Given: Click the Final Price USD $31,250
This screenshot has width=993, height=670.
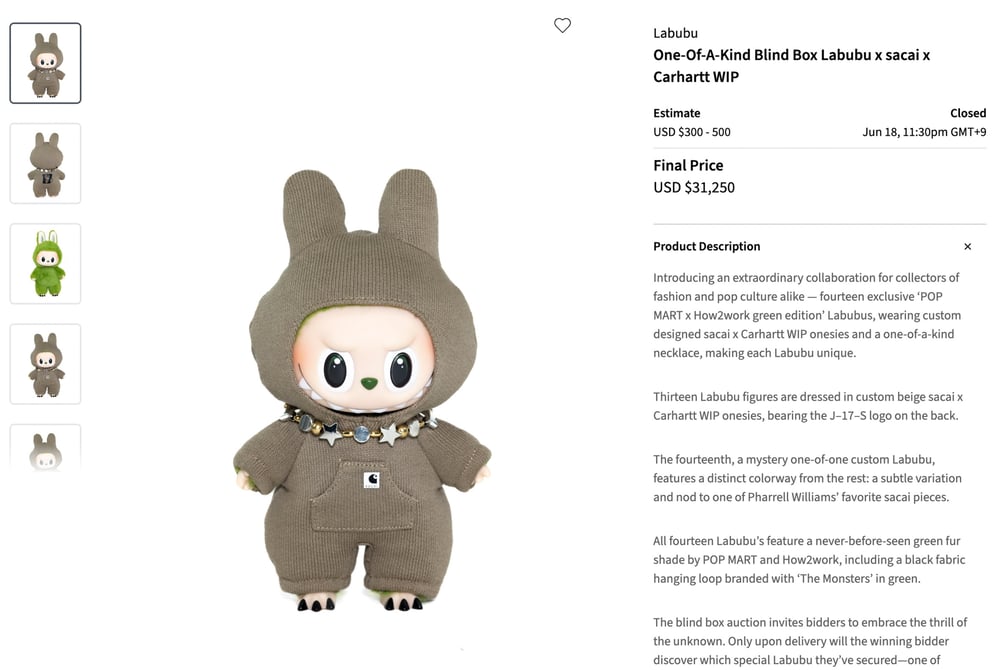Looking at the screenshot, I should click(x=694, y=187).
